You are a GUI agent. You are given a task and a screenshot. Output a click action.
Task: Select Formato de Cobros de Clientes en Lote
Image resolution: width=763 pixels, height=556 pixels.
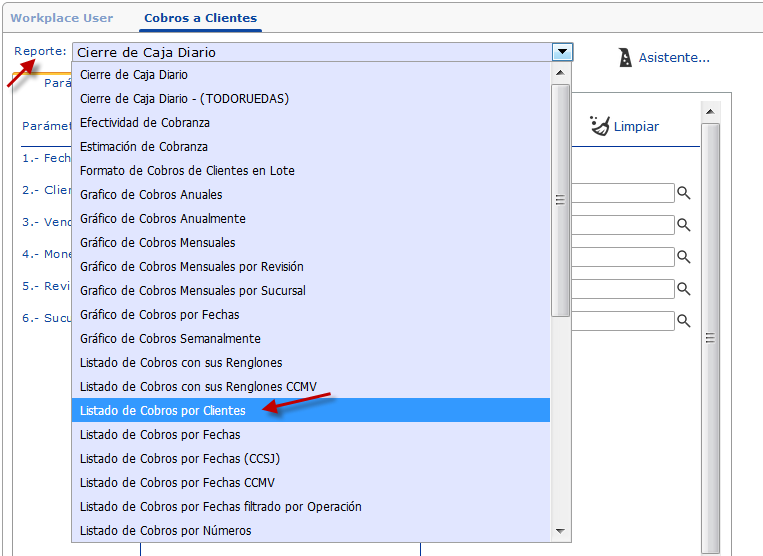coord(311,171)
